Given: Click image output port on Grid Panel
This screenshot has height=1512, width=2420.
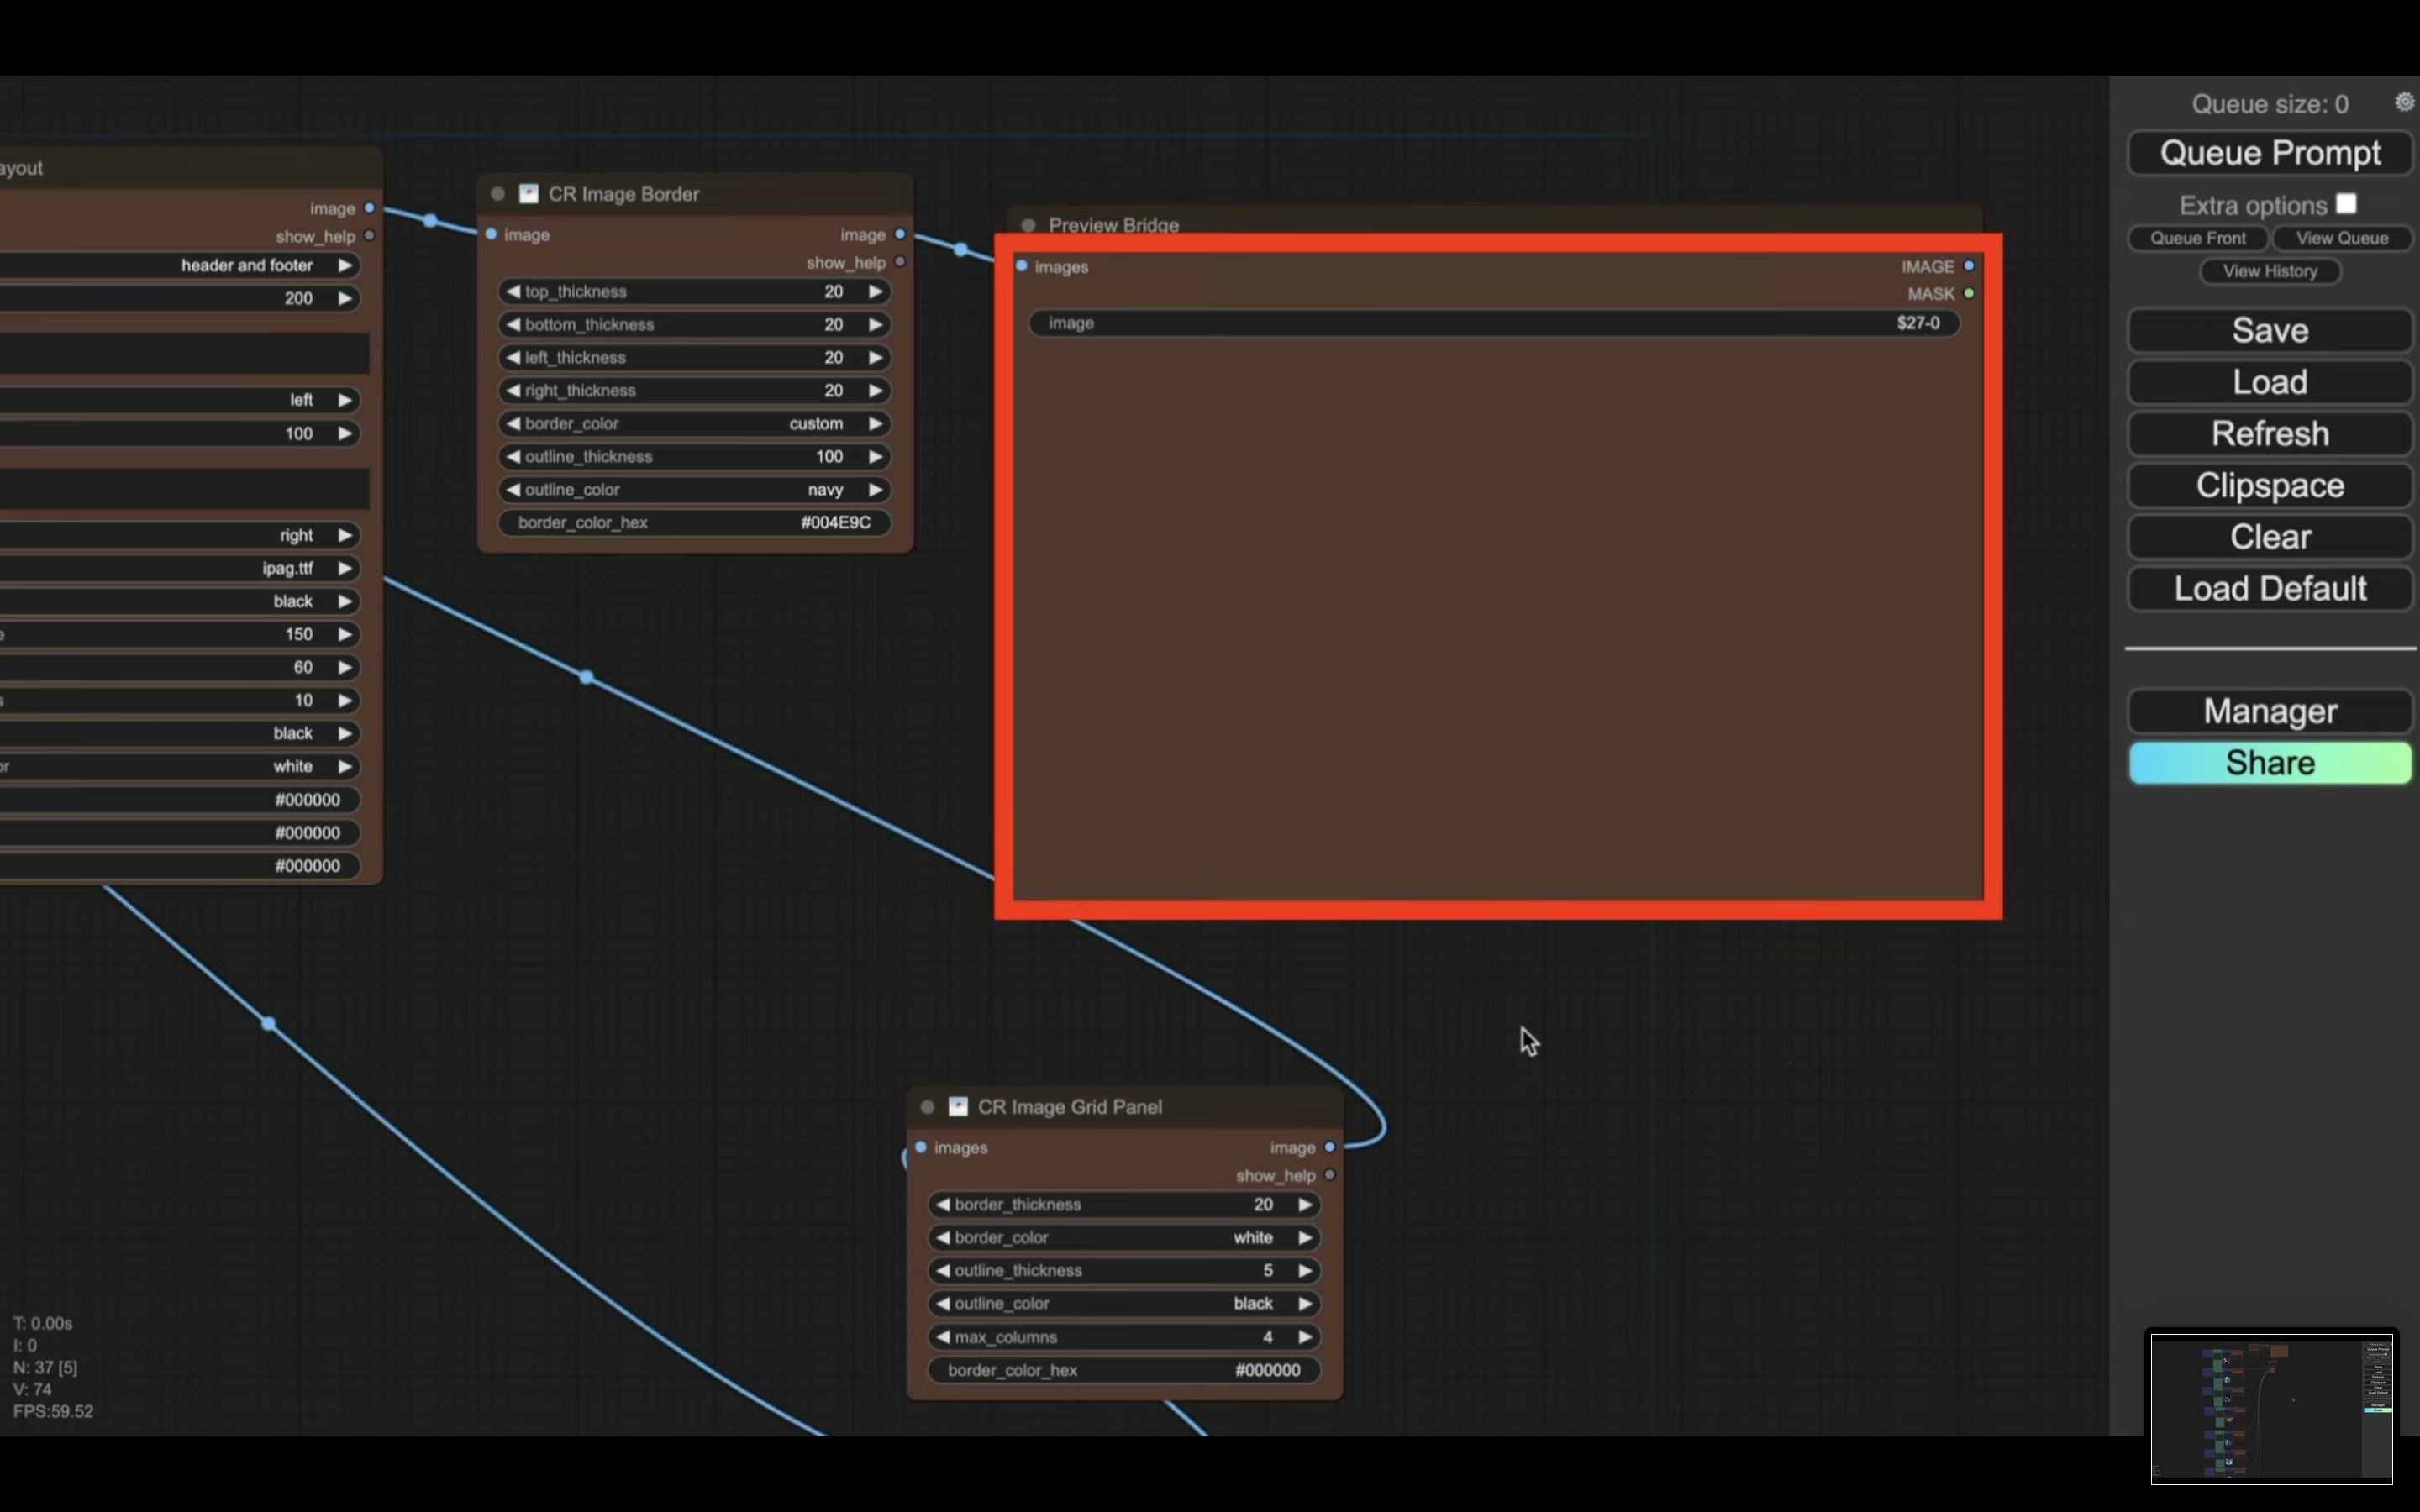Looking at the screenshot, I should click(1329, 1147).
